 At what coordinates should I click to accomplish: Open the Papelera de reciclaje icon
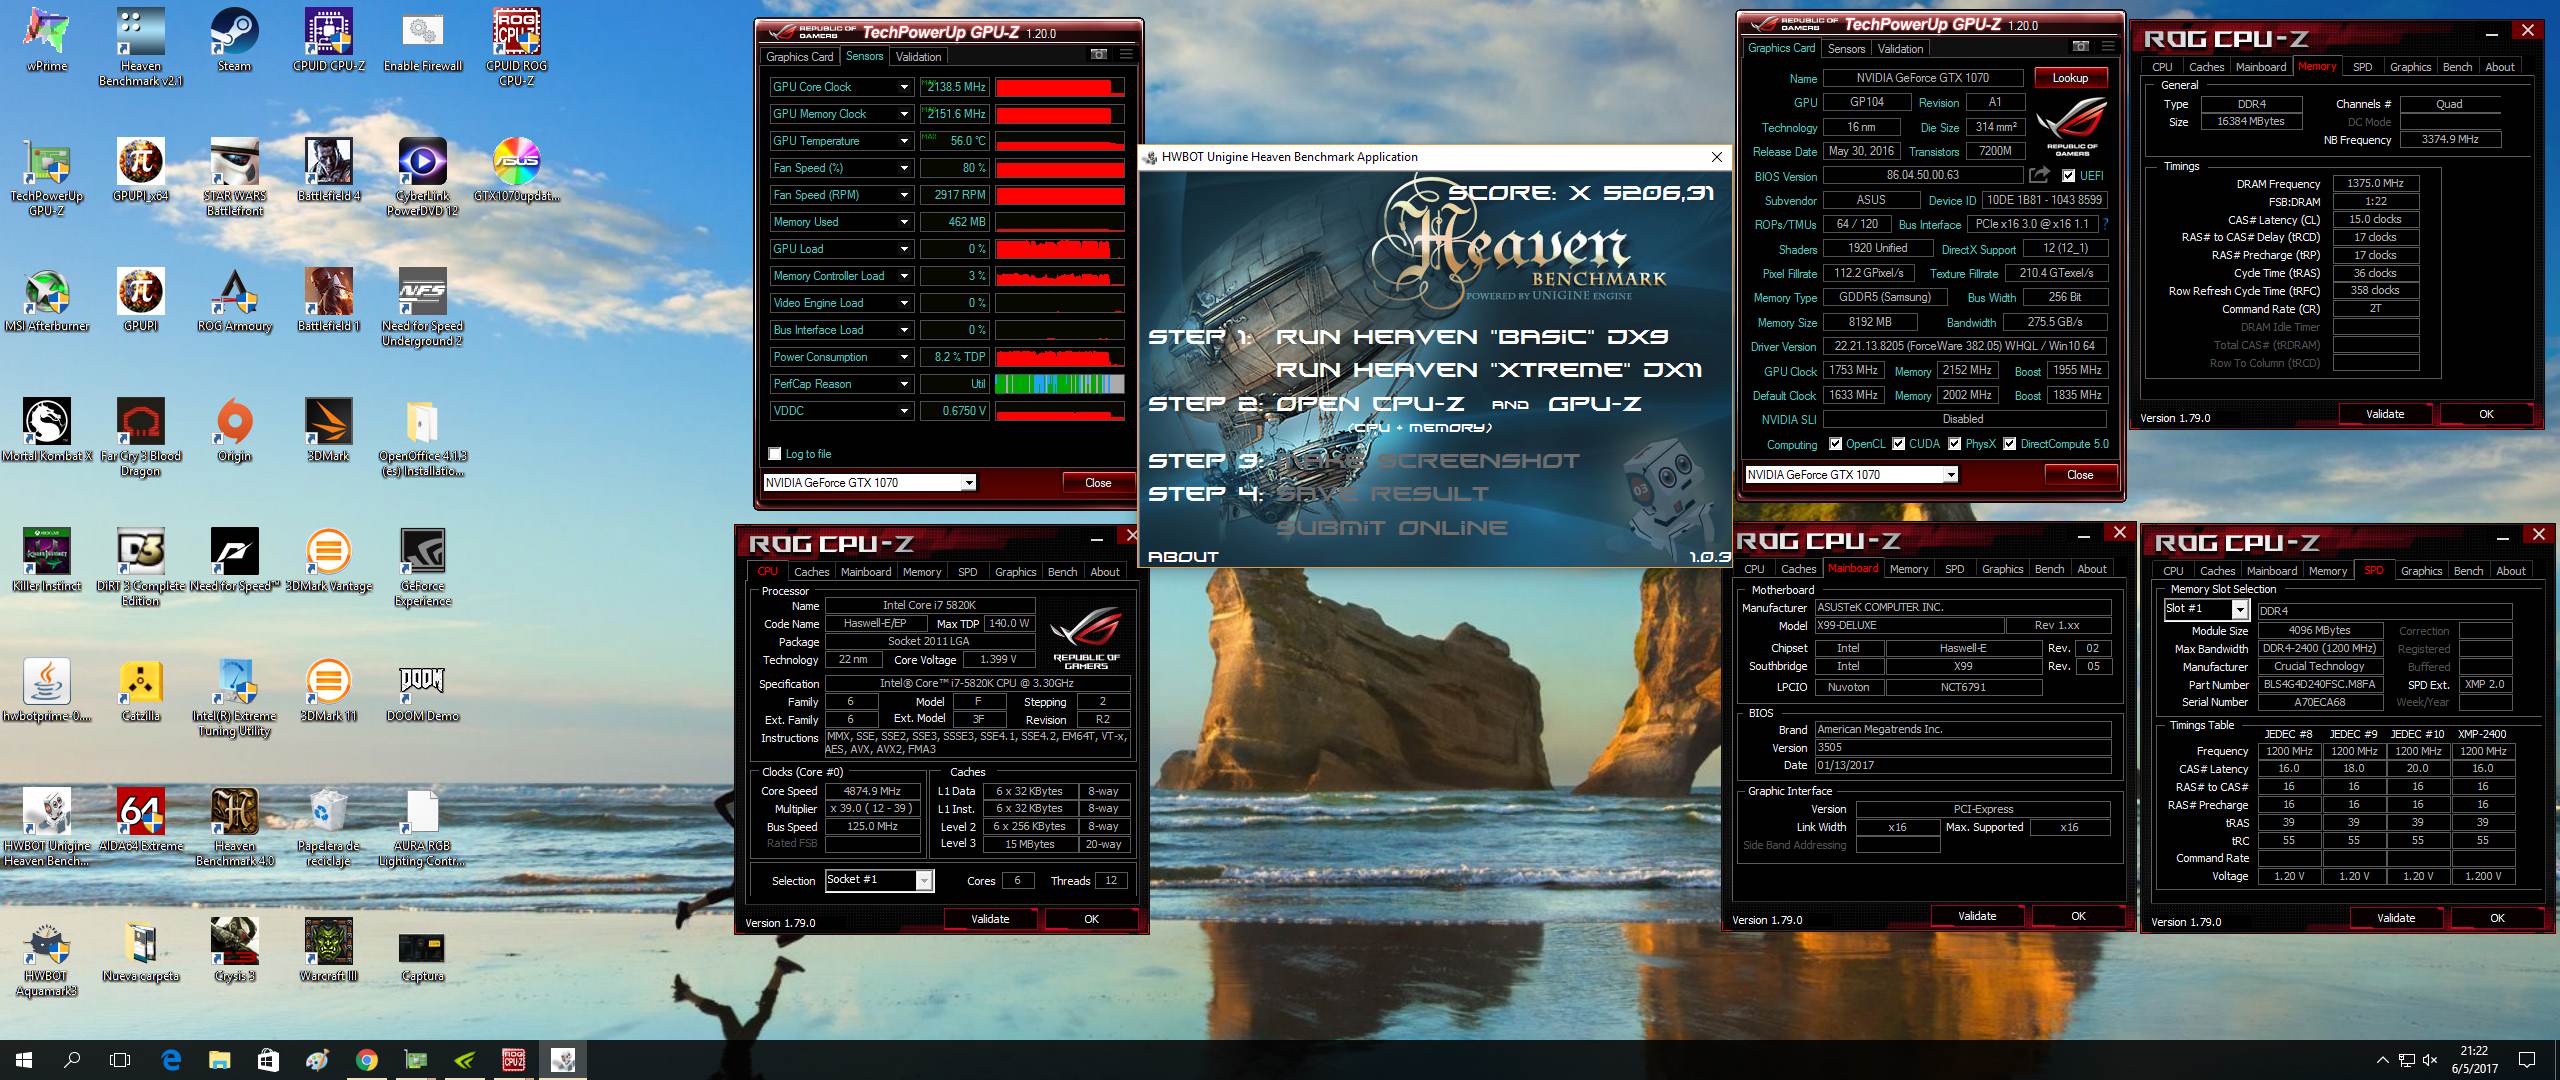coord(329,827)
